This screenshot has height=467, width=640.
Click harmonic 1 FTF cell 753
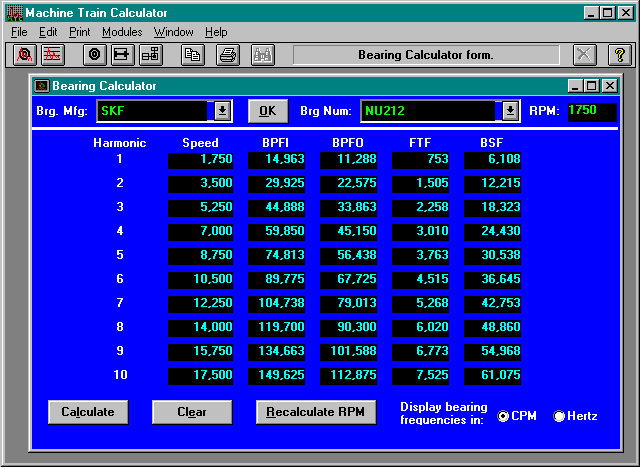pyautogui.click(x=420, y=160)
